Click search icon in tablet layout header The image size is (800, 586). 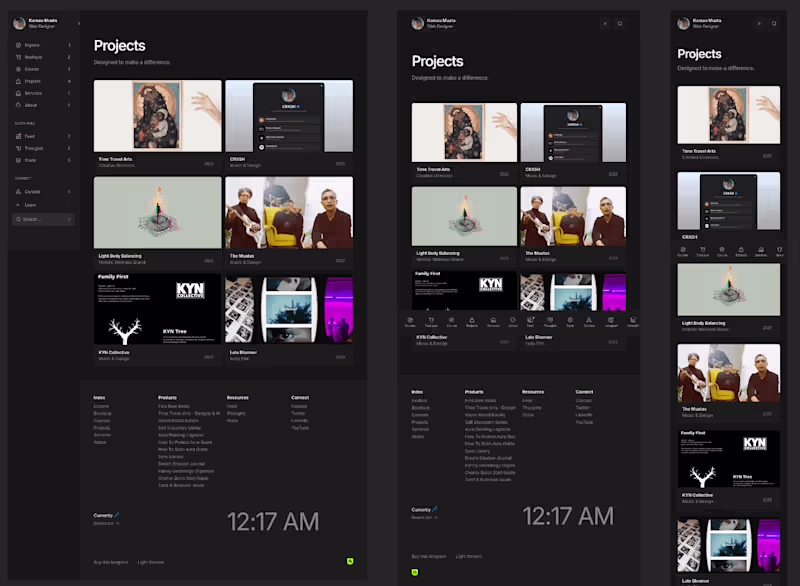click(x=620, y=23)
